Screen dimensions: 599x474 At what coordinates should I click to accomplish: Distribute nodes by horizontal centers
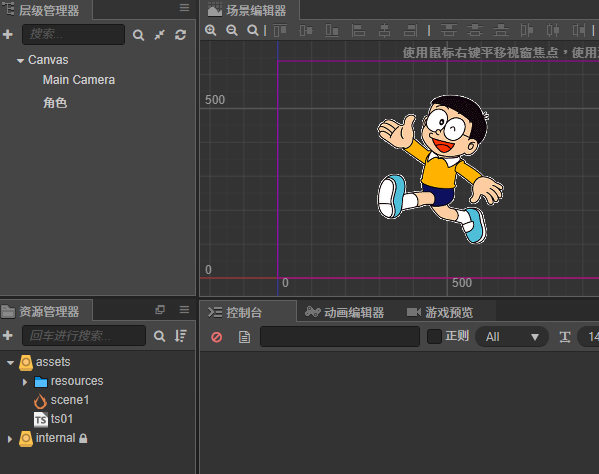click(553, 30)
